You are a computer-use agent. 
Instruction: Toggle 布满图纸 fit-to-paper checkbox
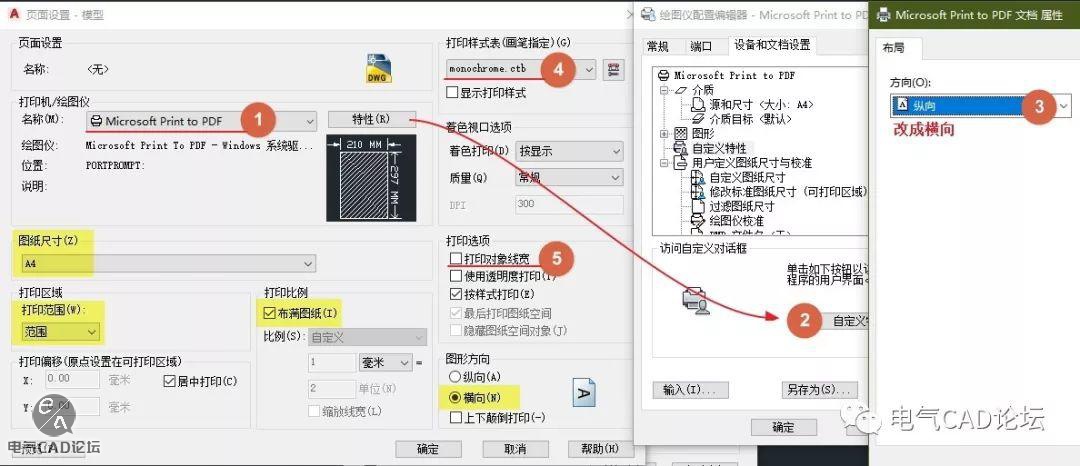[270, 313]
